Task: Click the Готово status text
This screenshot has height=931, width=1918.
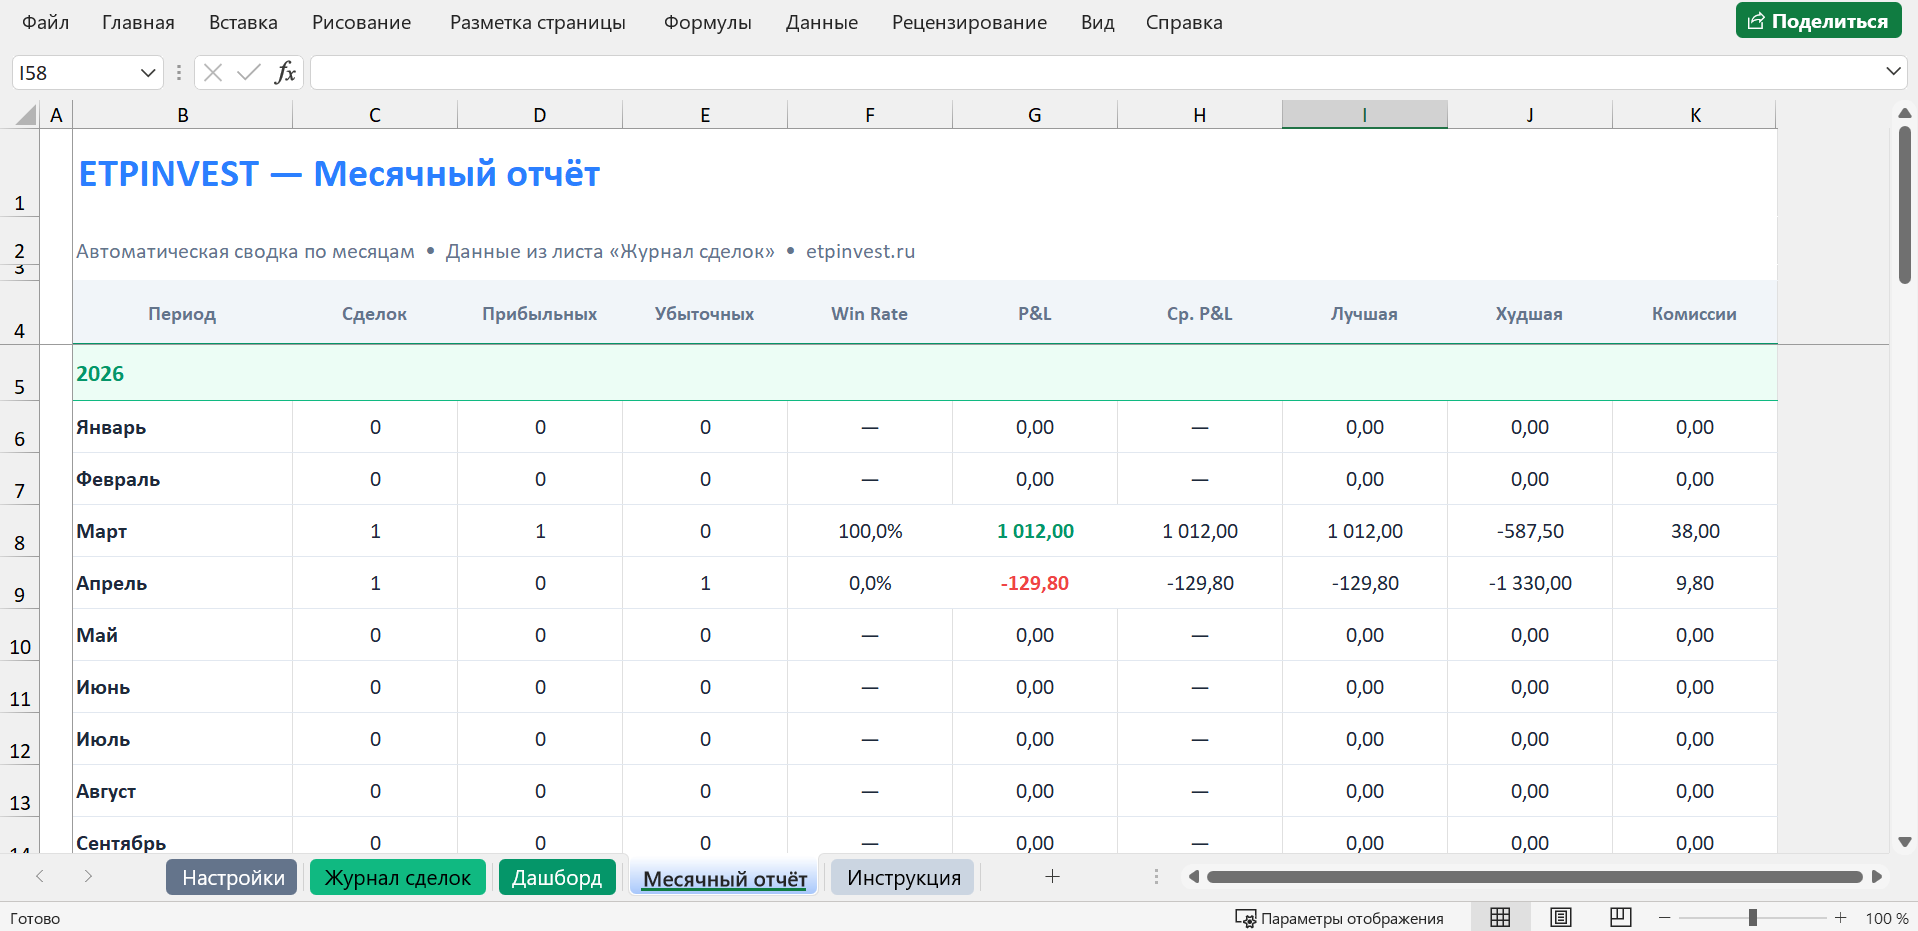Action: (35, 918)
